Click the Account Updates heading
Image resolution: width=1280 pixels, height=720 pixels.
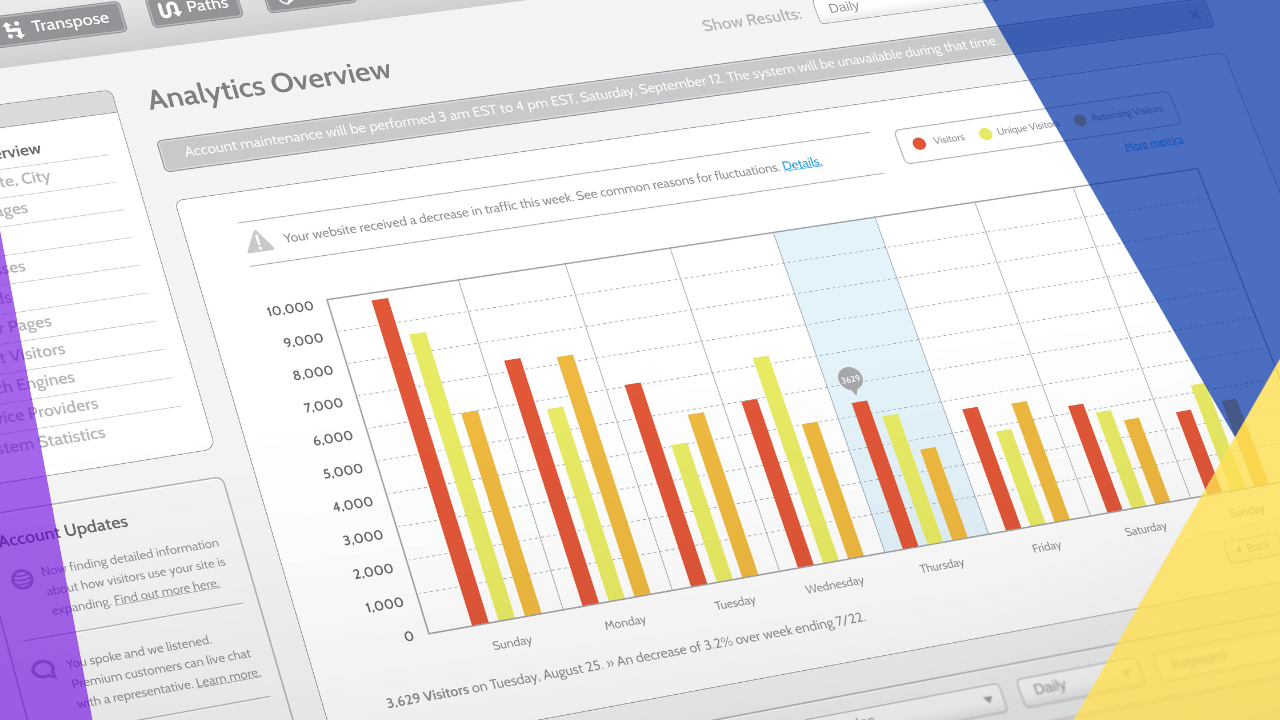coord(64,532)
